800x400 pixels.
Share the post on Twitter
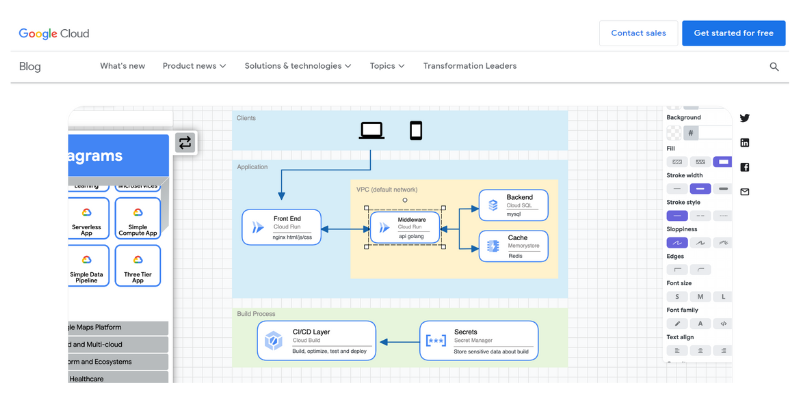click(x=744, y=118)
